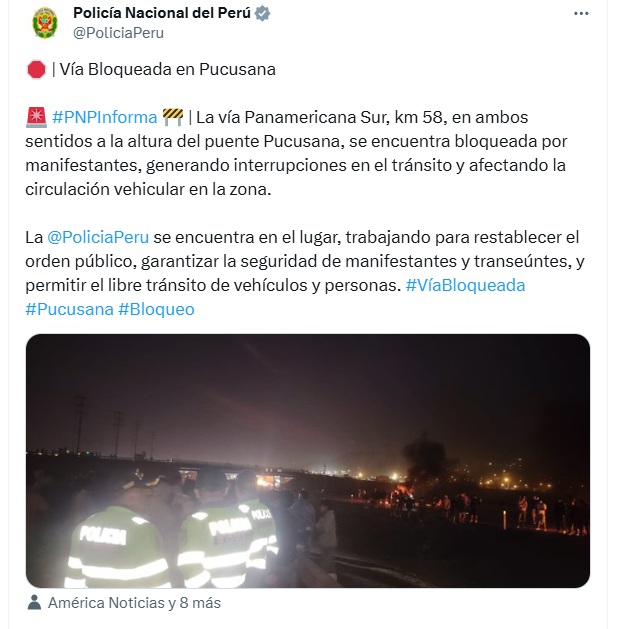Open the @PoliciaPeru mention in the post body

(98, 237)
